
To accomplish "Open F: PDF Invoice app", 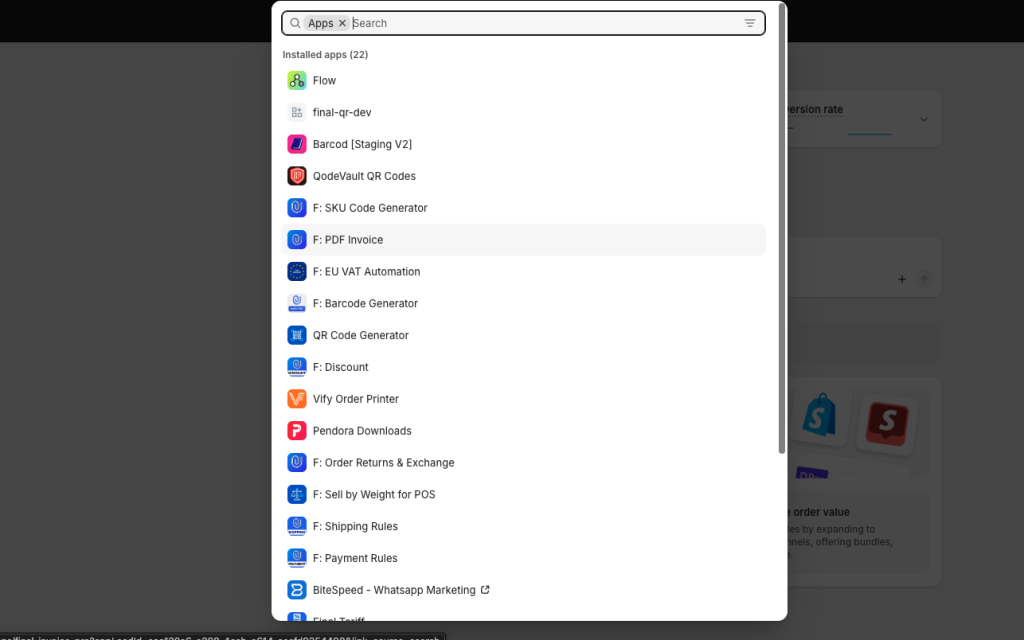I will (x=348, y=240).
